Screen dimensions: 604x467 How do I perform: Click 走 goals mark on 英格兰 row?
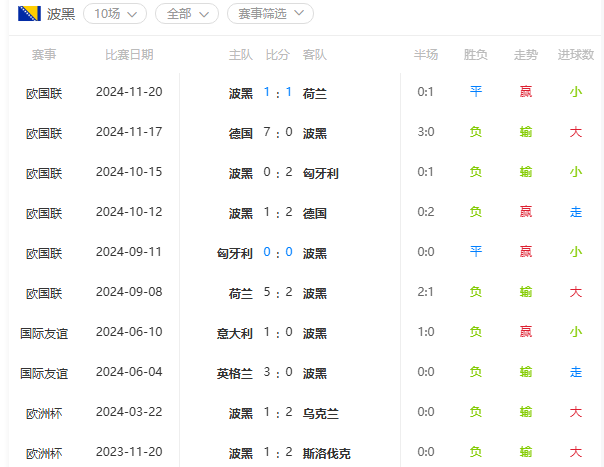click(575, 372)
